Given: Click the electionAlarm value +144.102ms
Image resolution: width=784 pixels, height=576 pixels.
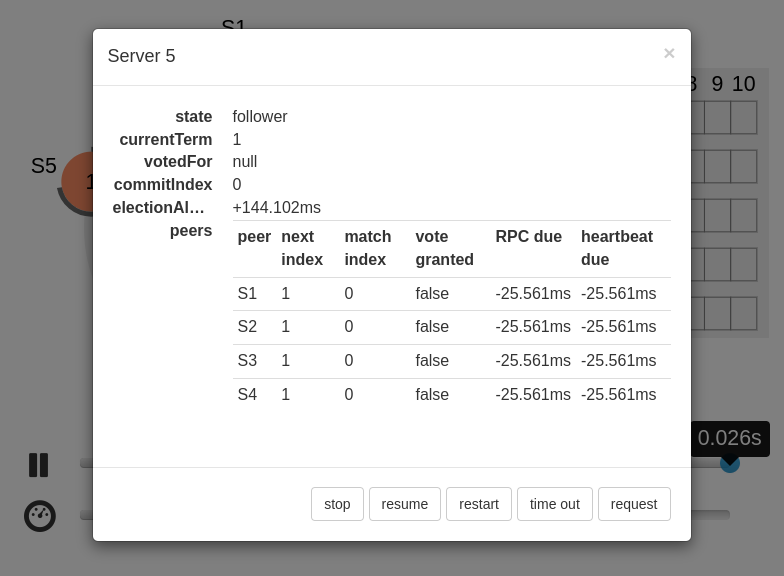Looking at the screenshot, I should coord(277,208).
